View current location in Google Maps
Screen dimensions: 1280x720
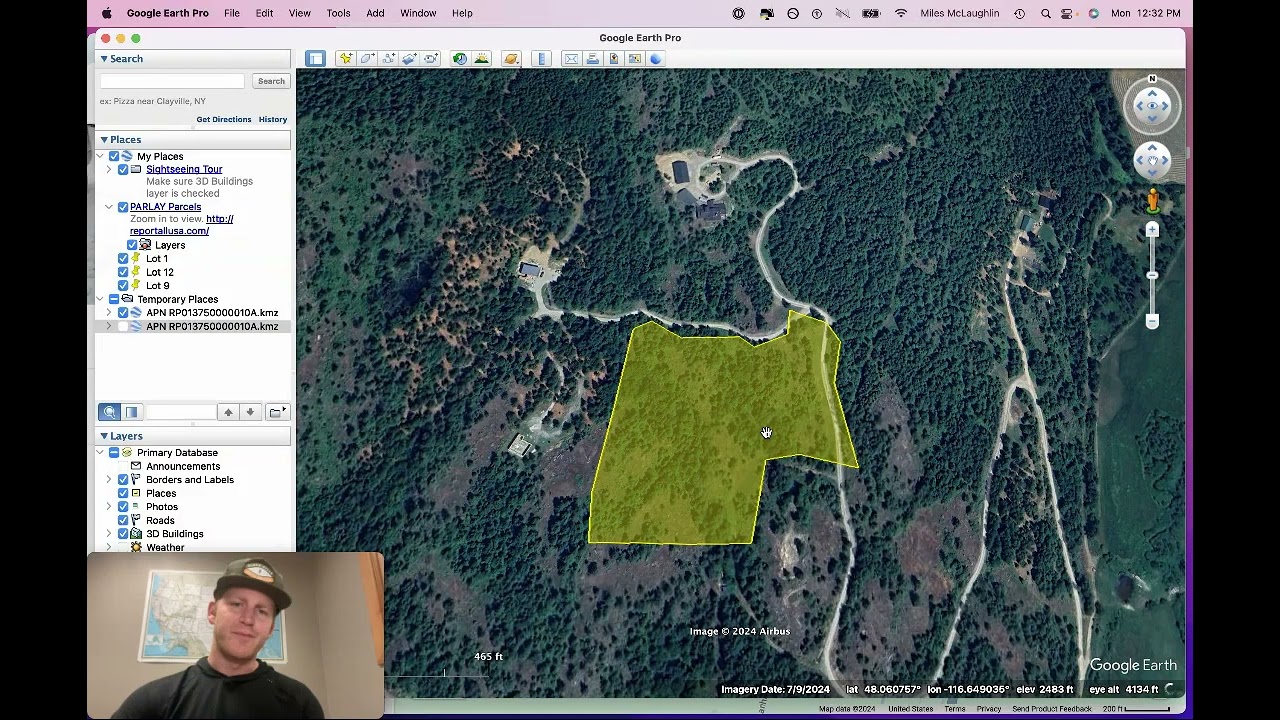point(635,59)
